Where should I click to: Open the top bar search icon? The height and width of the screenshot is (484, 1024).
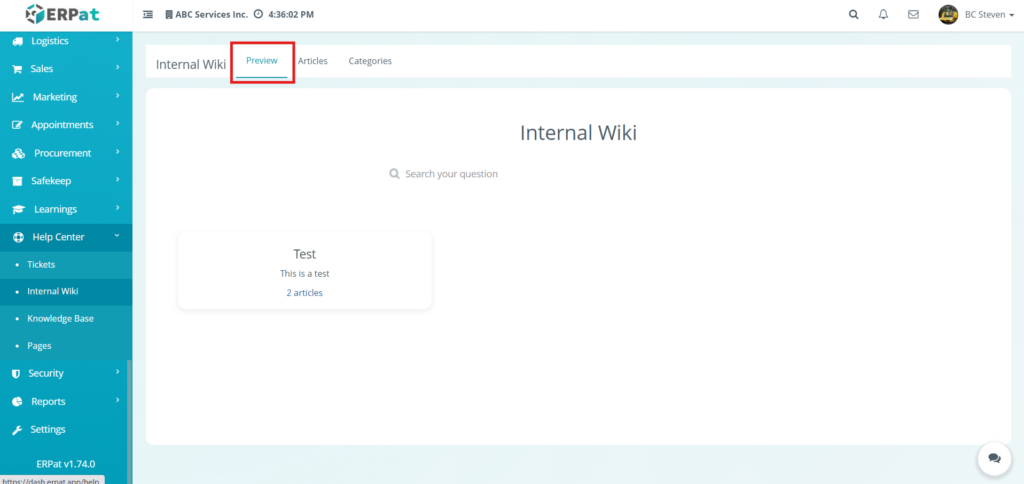pos(854,14)
